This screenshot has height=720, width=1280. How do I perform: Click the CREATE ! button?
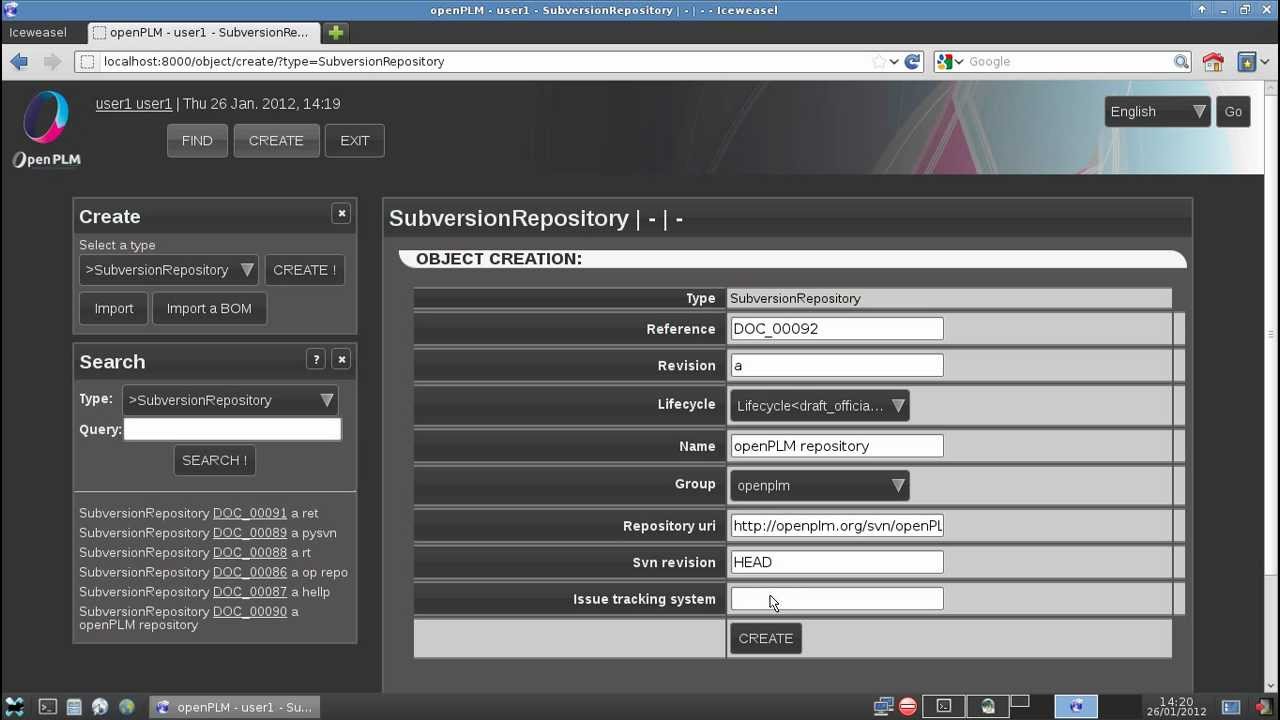click(305, 270)
